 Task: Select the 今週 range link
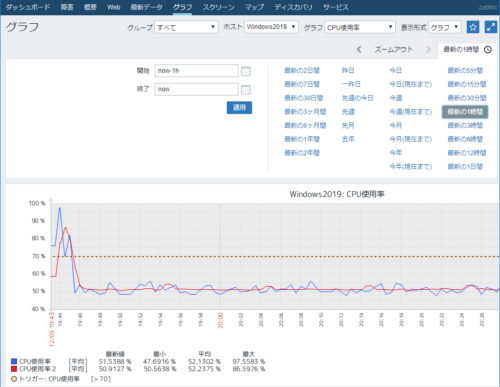point(396,98)
